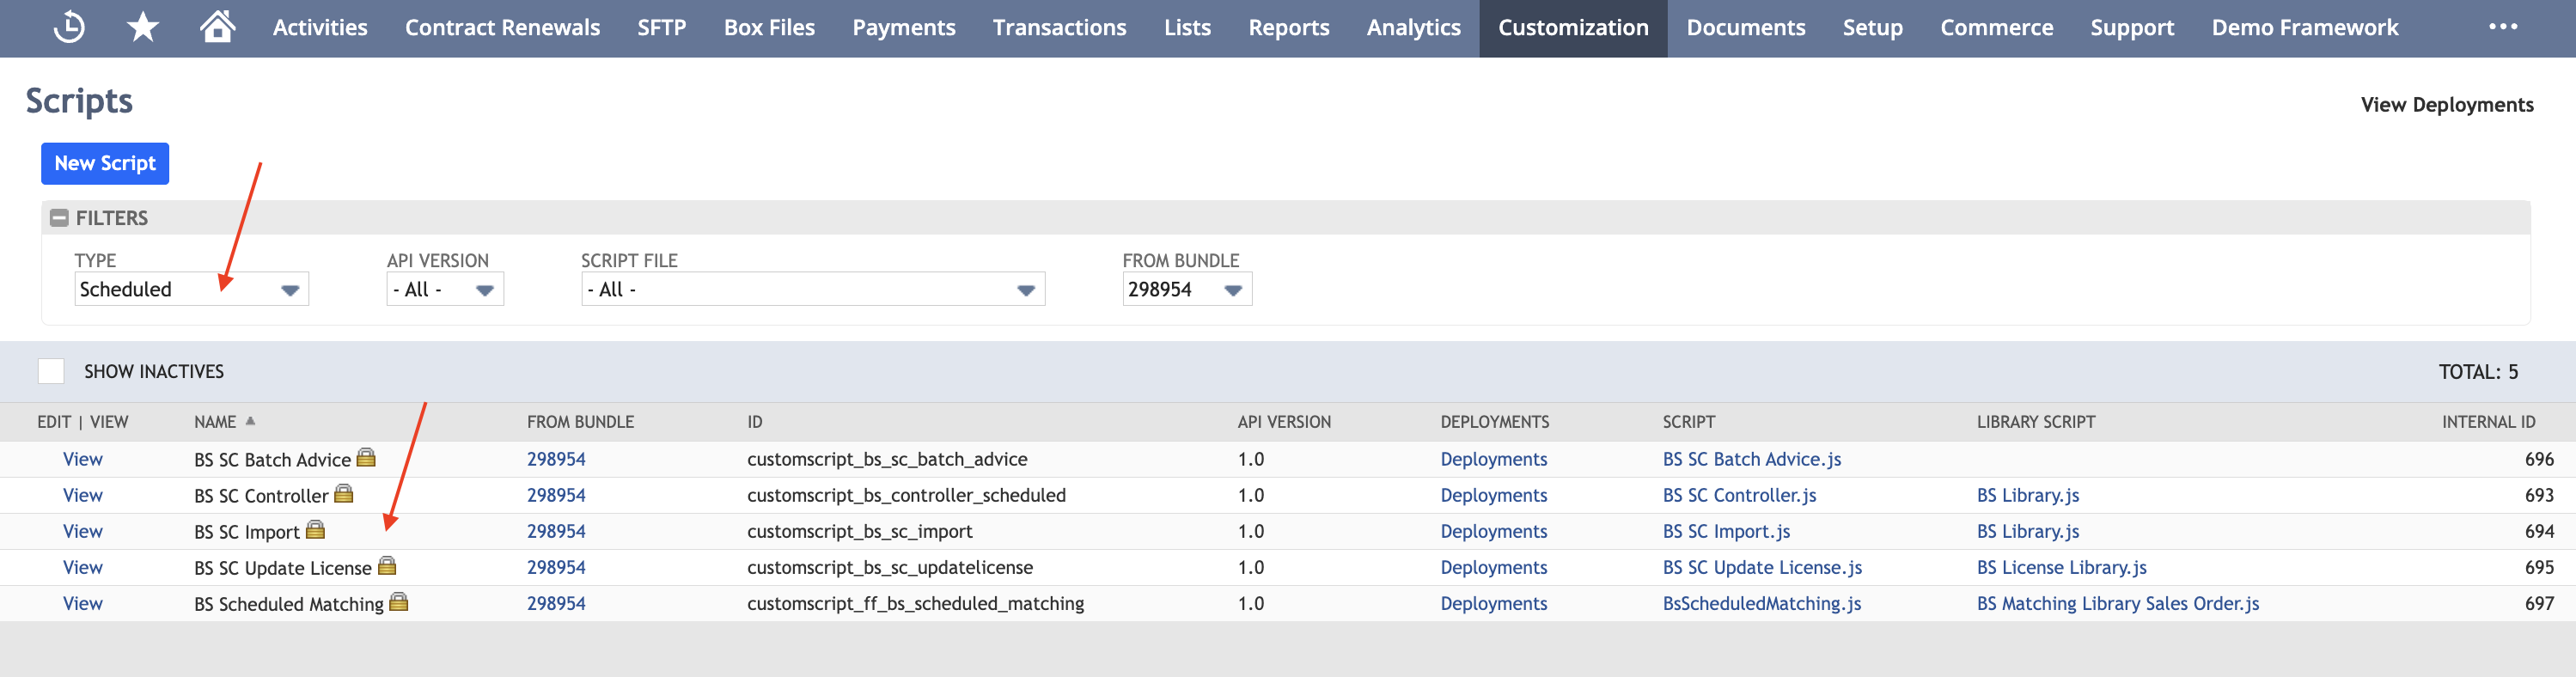Open the Activities menu
The width and height of the screenshot is (2576, 677).
pyautogui.click(x=320, y=28)
